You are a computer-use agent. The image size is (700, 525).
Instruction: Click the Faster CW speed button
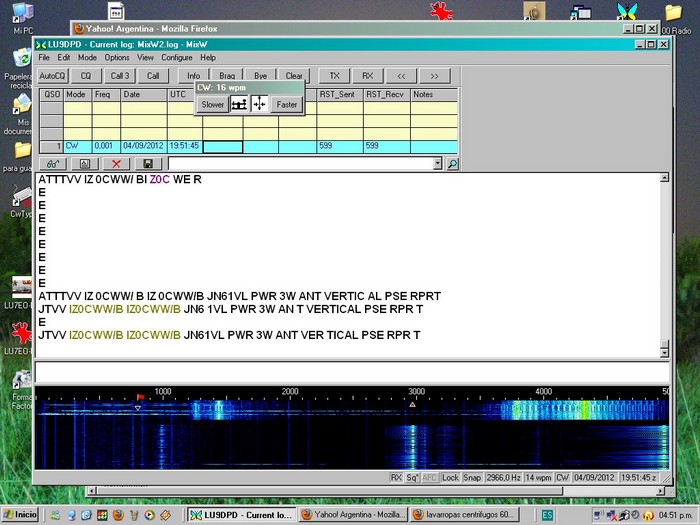tap(286, 104)
